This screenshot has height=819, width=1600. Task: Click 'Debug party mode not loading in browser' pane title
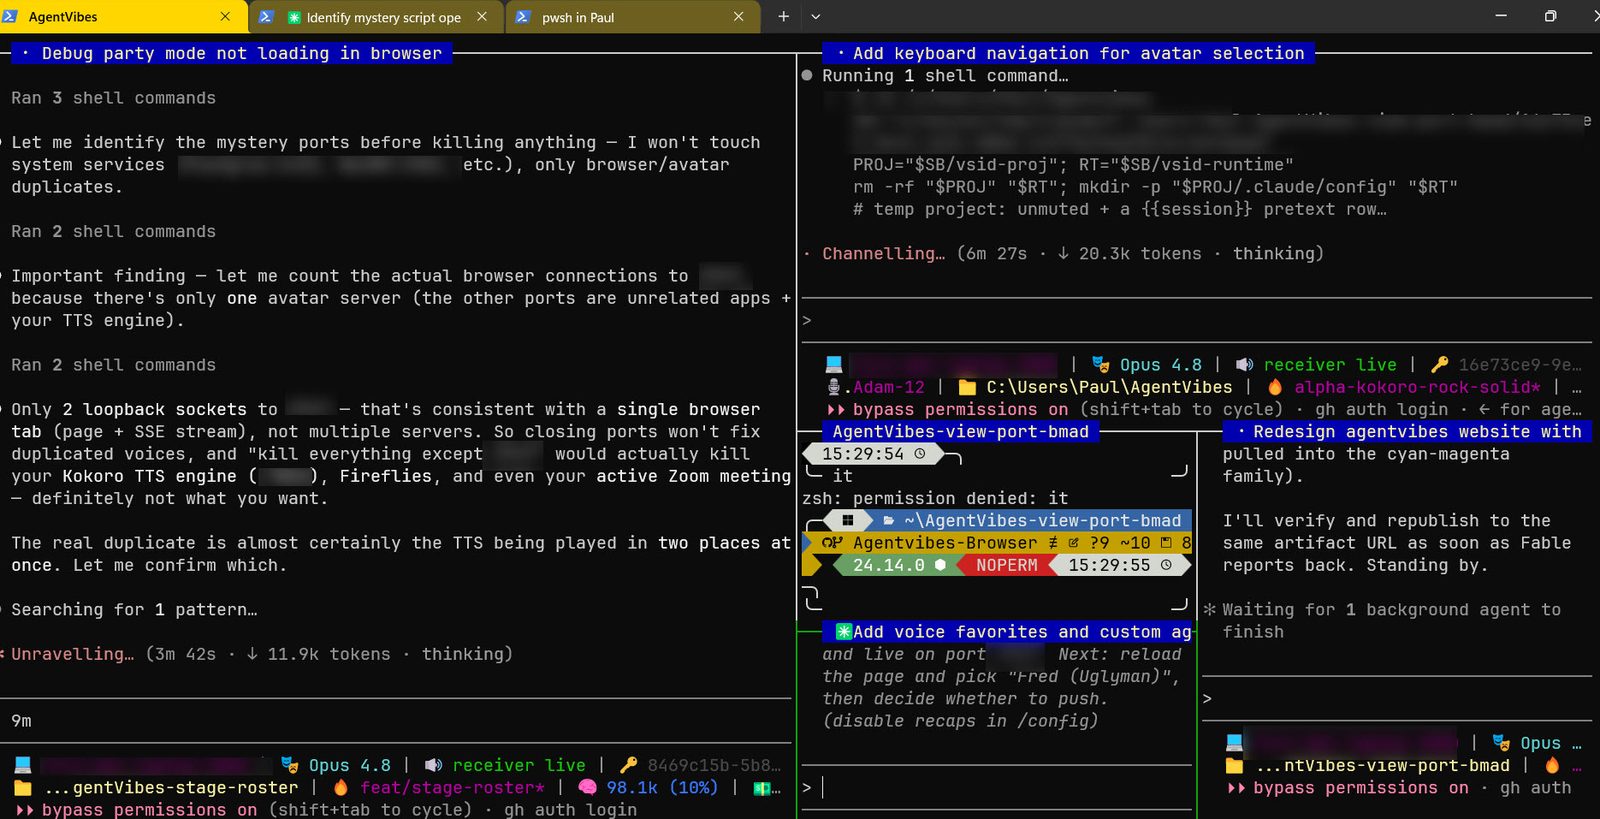click(231, 53)
